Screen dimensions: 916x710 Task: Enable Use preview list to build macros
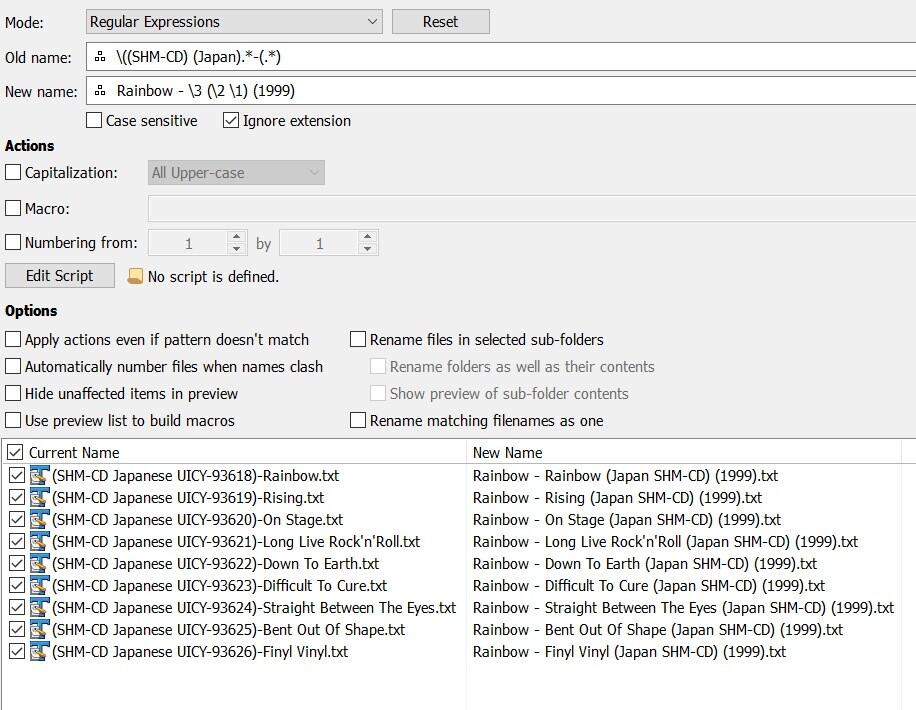point(13,420)
